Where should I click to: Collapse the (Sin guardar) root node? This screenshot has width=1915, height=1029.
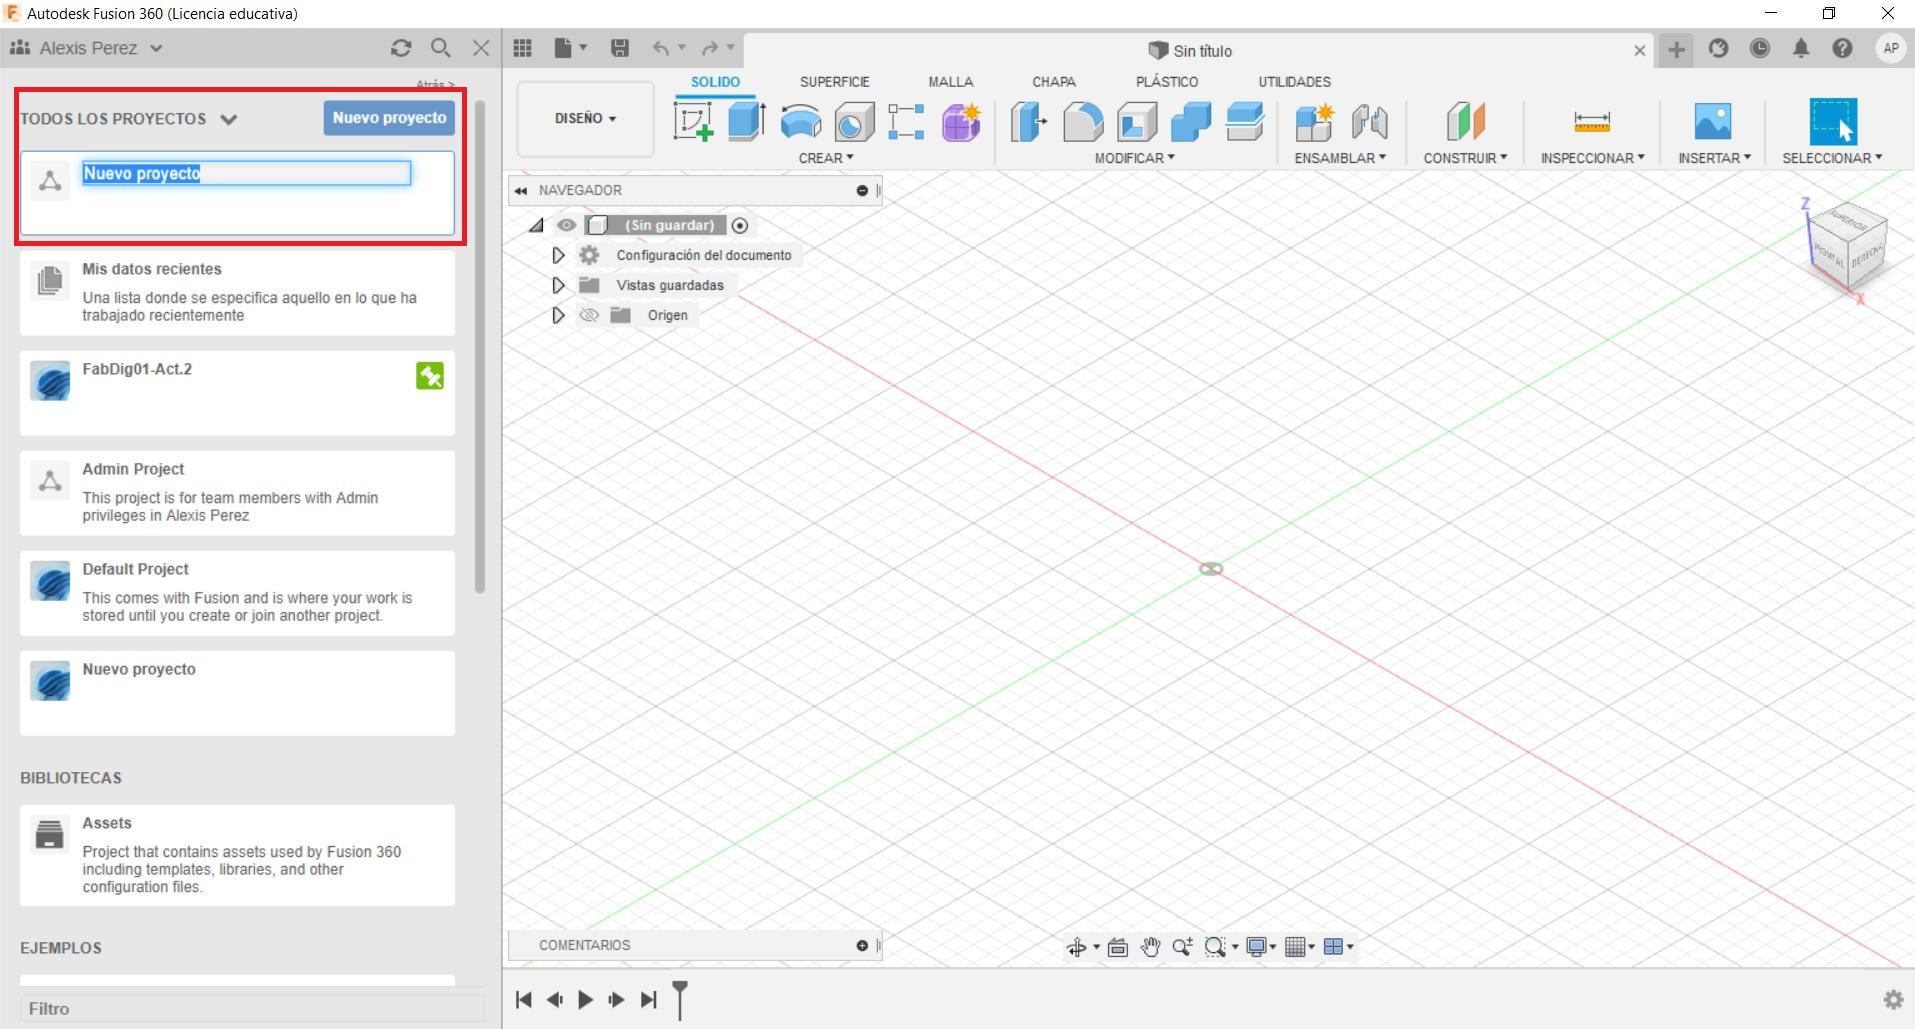536,226
